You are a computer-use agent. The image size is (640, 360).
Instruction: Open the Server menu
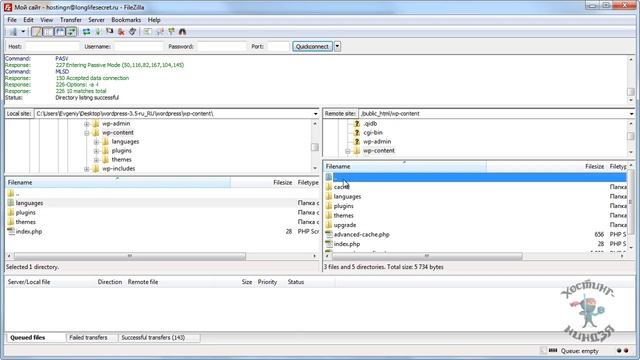pos(96,20)
